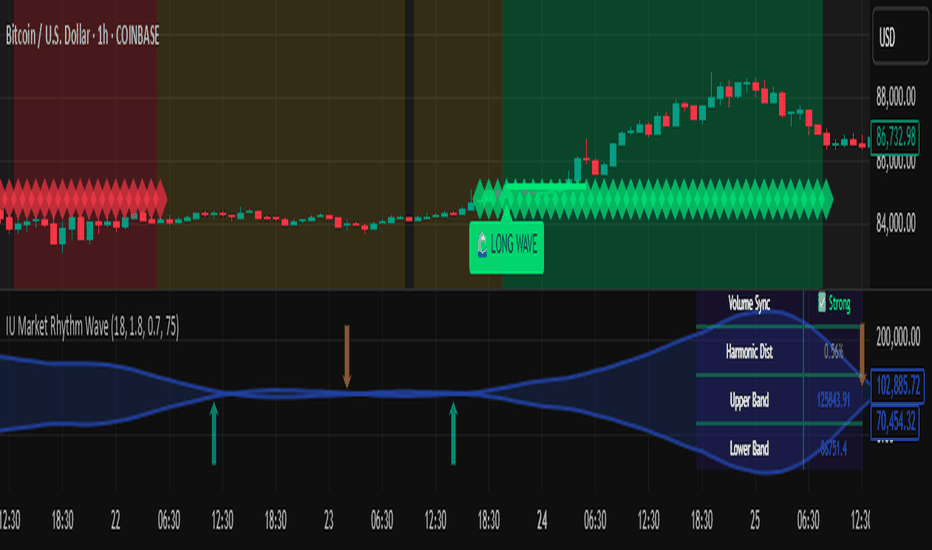Click the brown down arrow marker near 23
Screen dimensions: 932x550
[347, 357]
